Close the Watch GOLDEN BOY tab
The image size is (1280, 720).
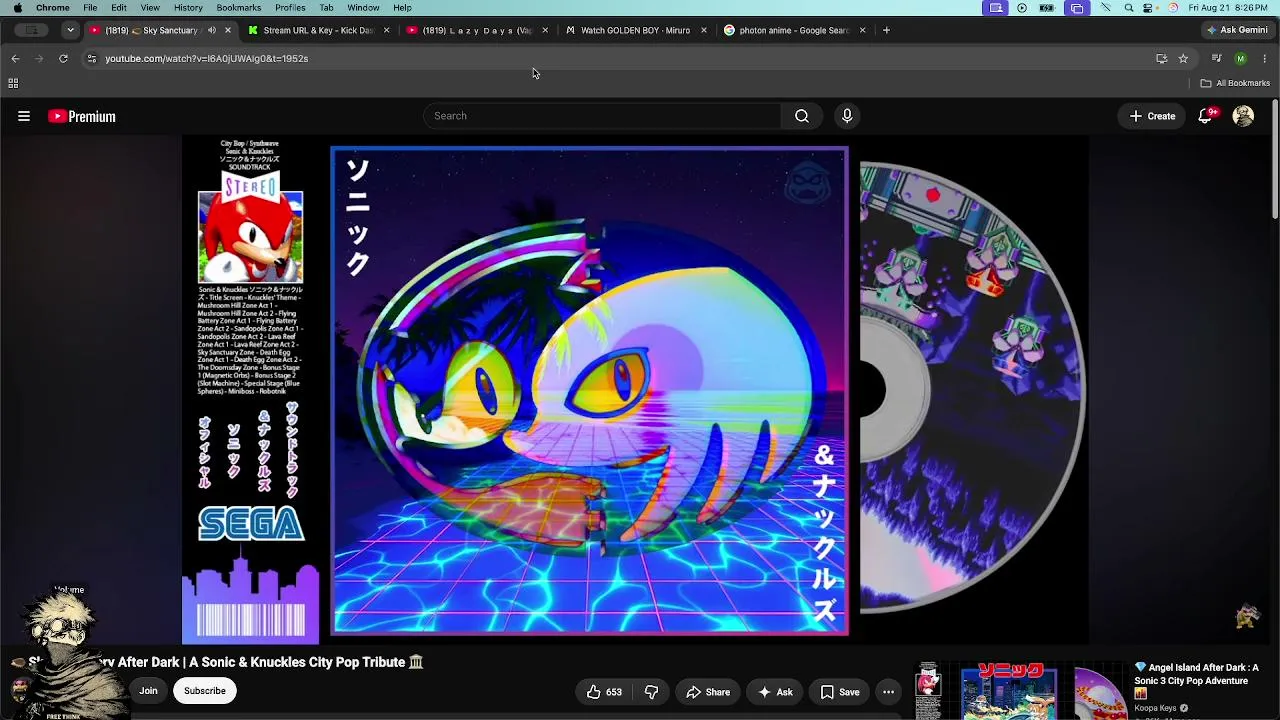tap(703, 30)
